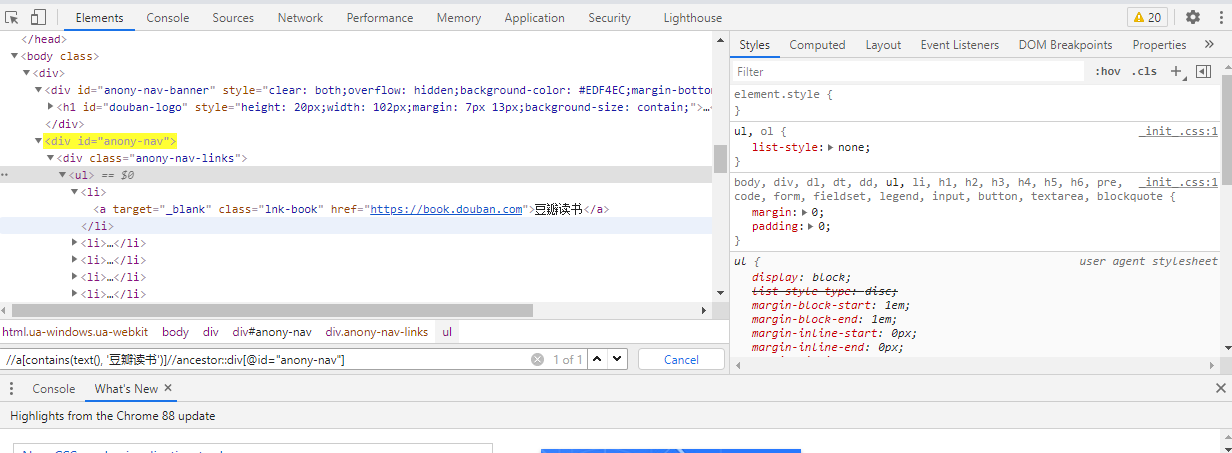Select the Layout pane tab
The image size is (1232, 453).
coord(883,45)
